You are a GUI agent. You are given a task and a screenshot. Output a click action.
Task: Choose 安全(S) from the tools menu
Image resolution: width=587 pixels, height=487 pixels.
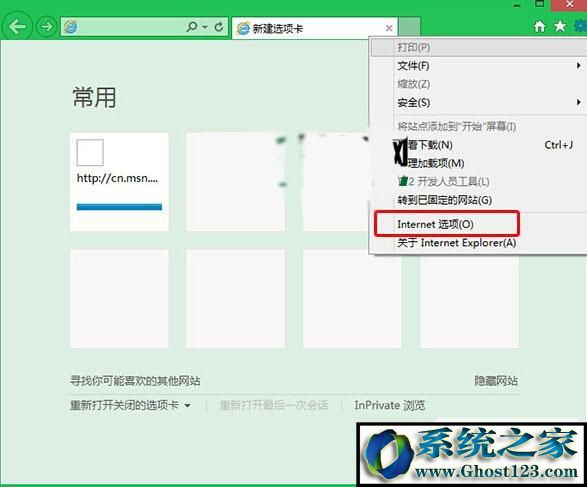pyautogui.click(x=413, y=102)
